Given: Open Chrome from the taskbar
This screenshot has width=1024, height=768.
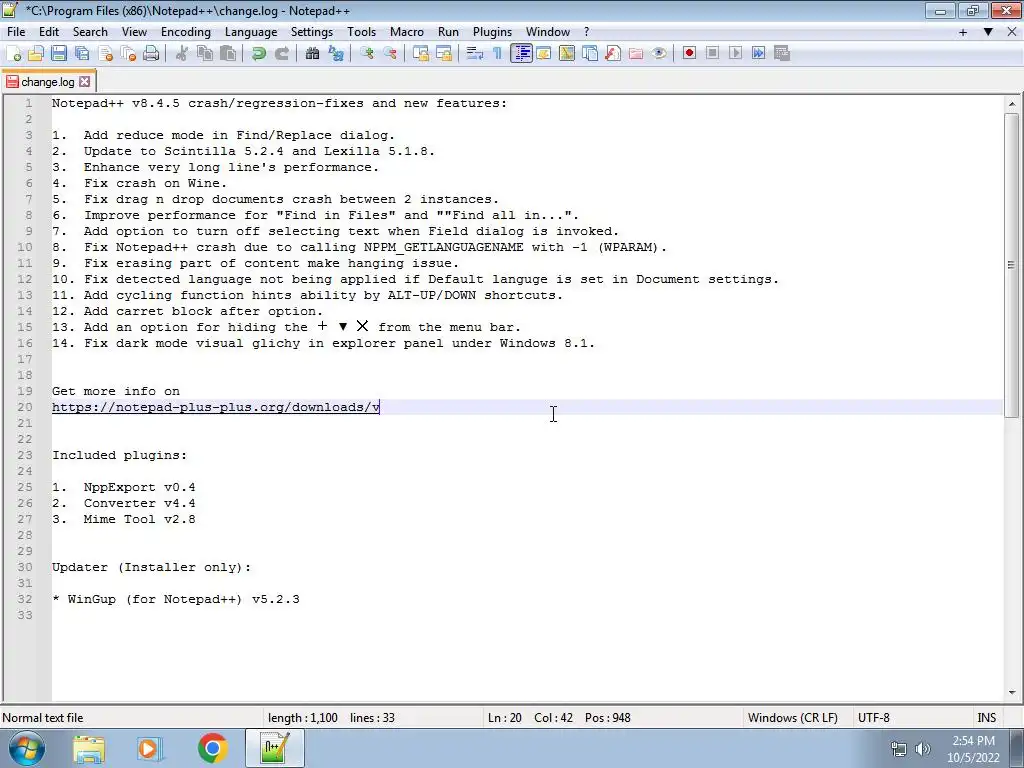Looking at the screenshot, I should pyautogui.click(x=212, y=748).
